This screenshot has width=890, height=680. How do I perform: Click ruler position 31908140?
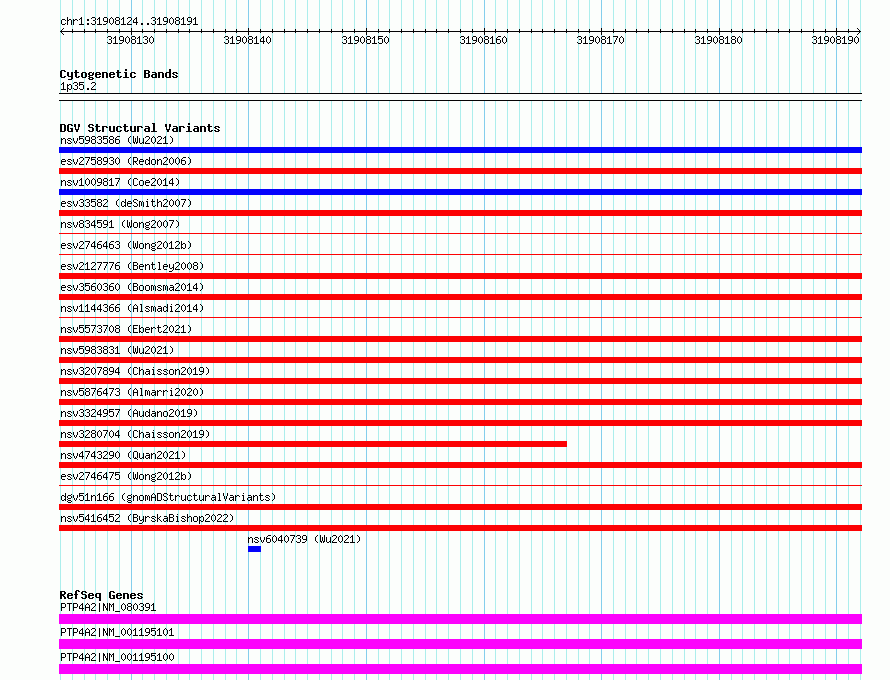(247, 40)
